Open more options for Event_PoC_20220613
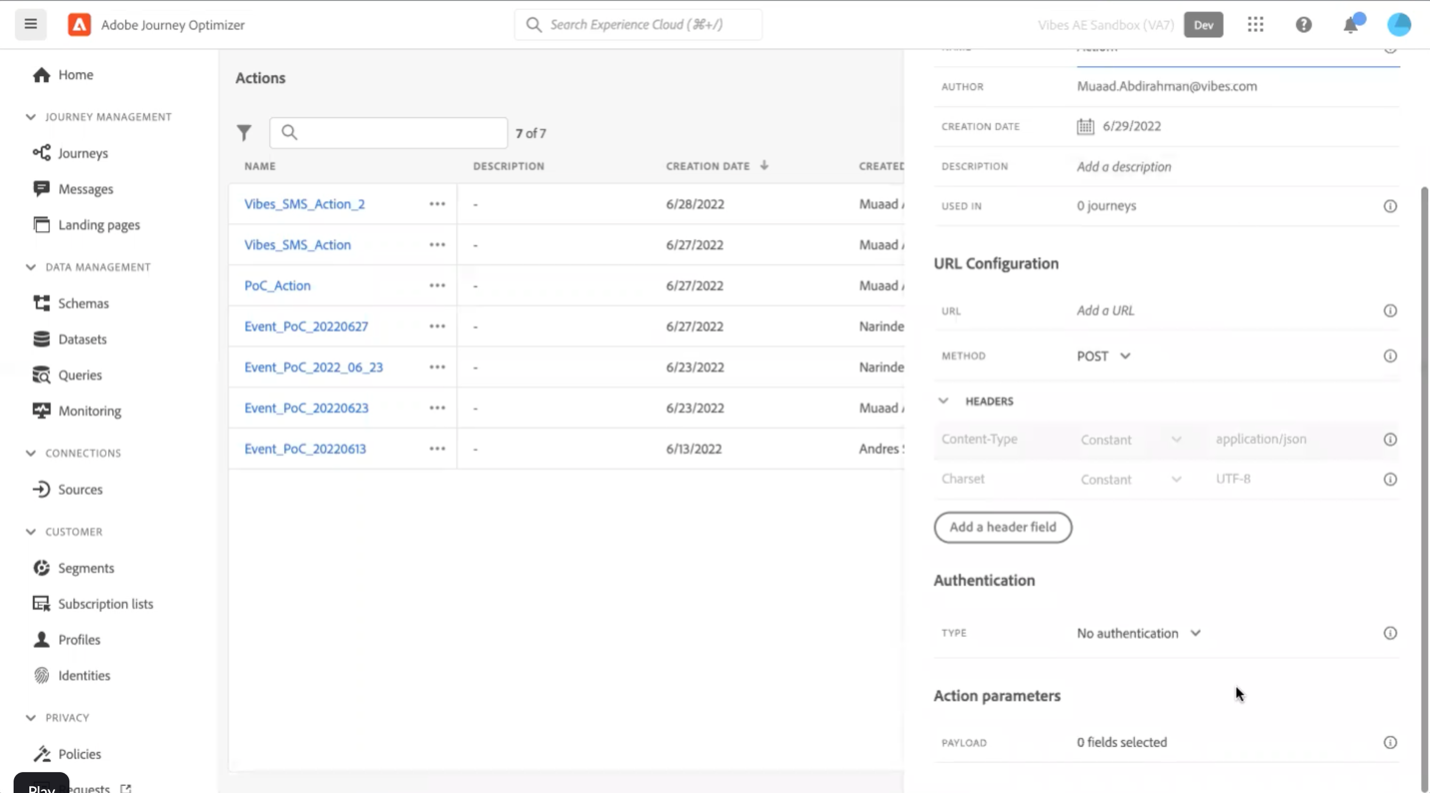Image resolution: width=1430 pixels, height=797 pixels. coord(437,449)
